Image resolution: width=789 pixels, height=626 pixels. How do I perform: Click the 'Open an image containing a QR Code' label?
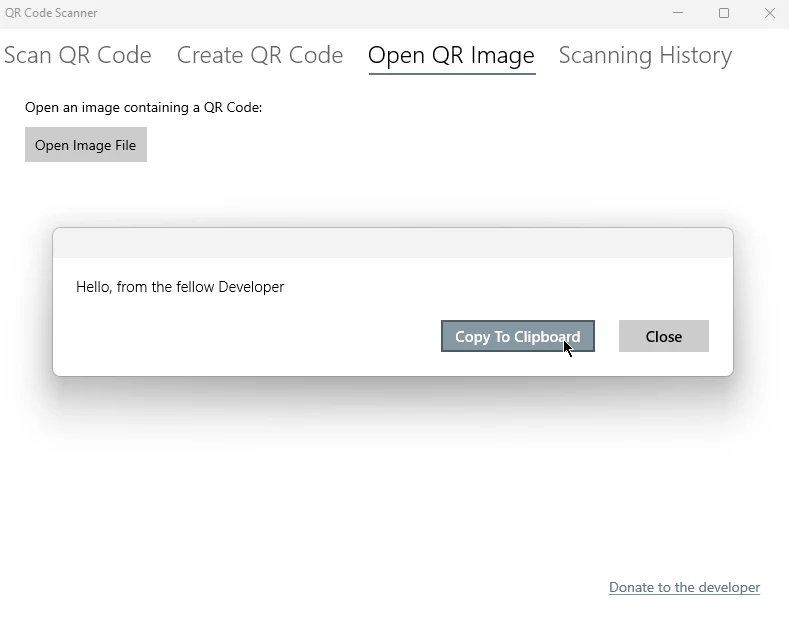(143, 107)
